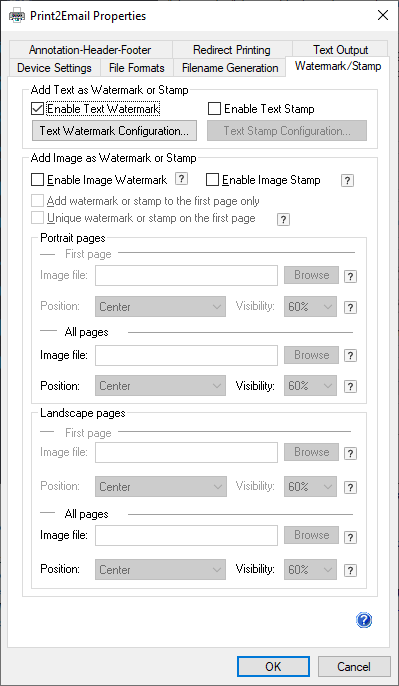Click help icon for Portrait All pages visibility
The width and height of the screenshot is (399, 686).
click(350, 387)
